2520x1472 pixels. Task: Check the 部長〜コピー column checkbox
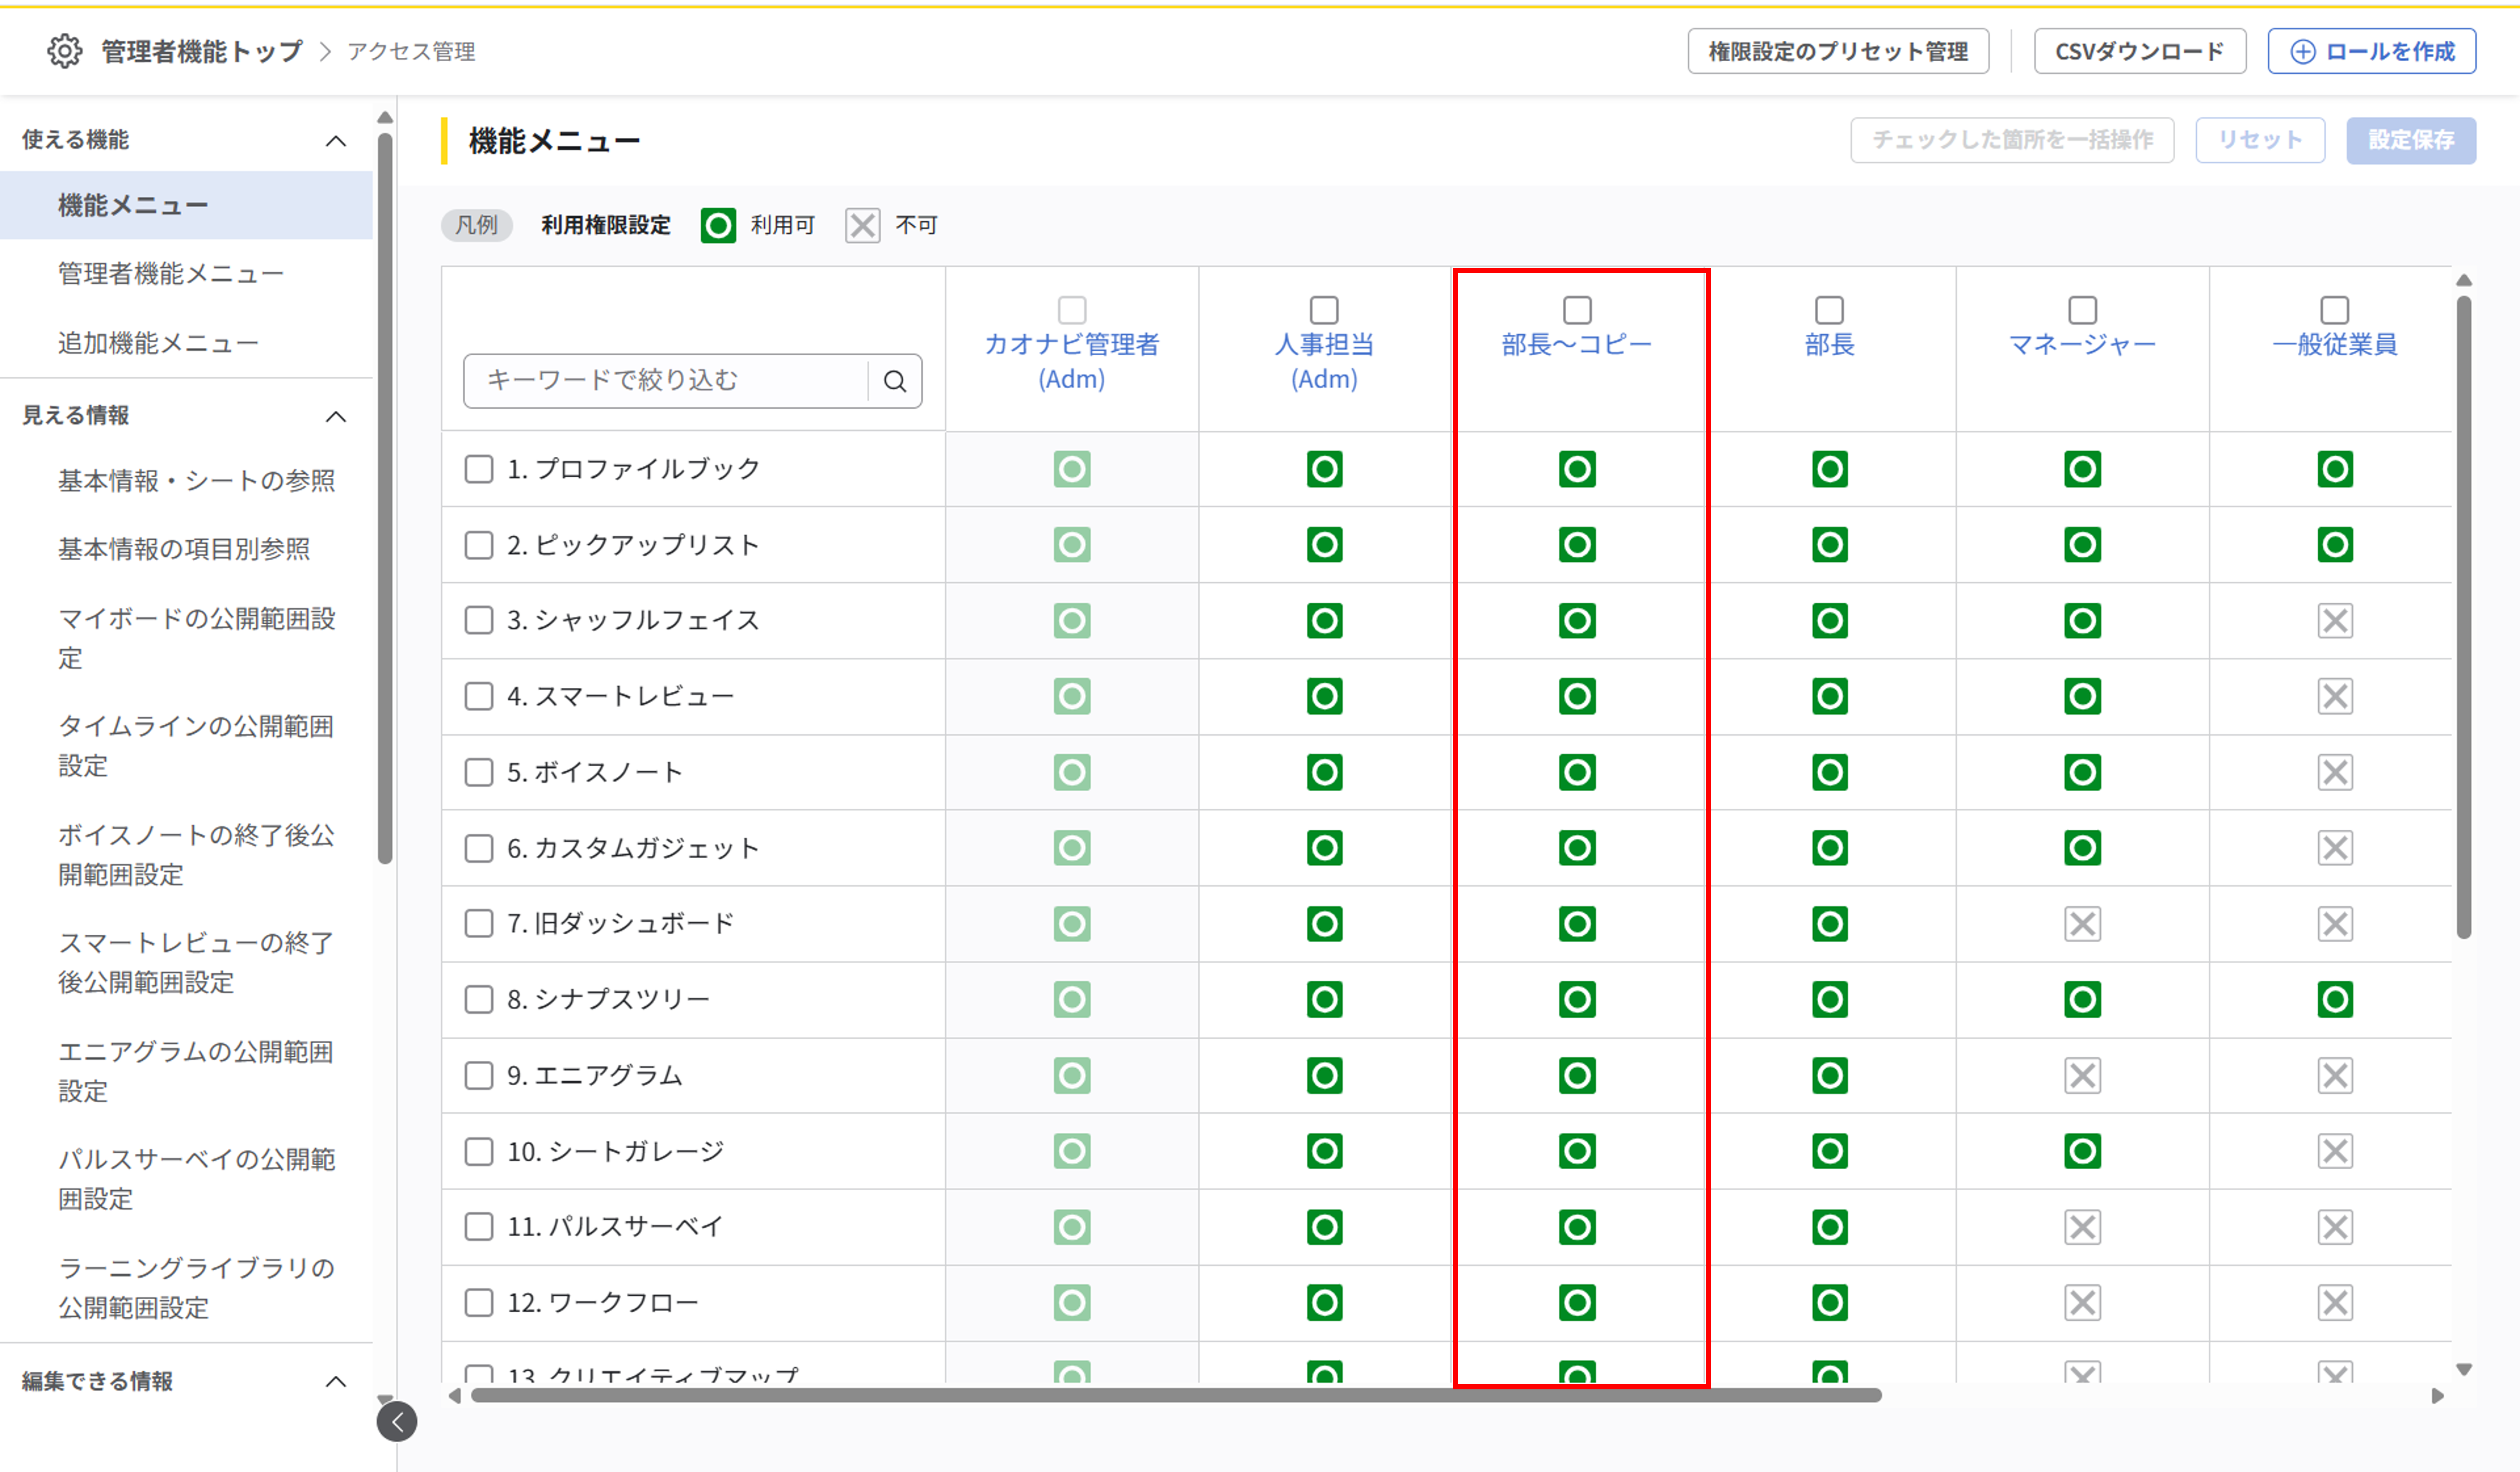(x=1577, y=310)
